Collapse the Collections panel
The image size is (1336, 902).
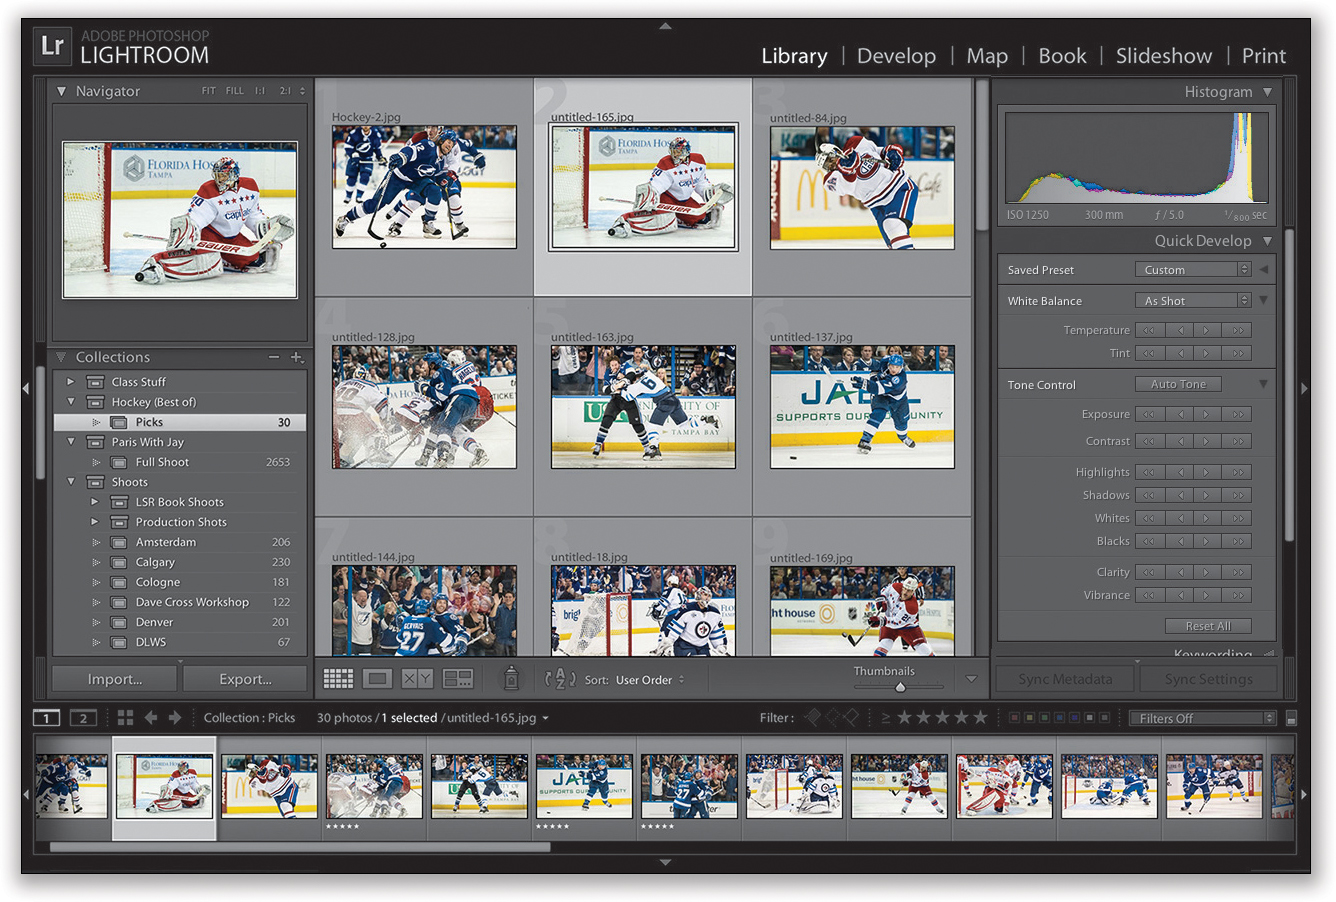[x=61, y=357]
